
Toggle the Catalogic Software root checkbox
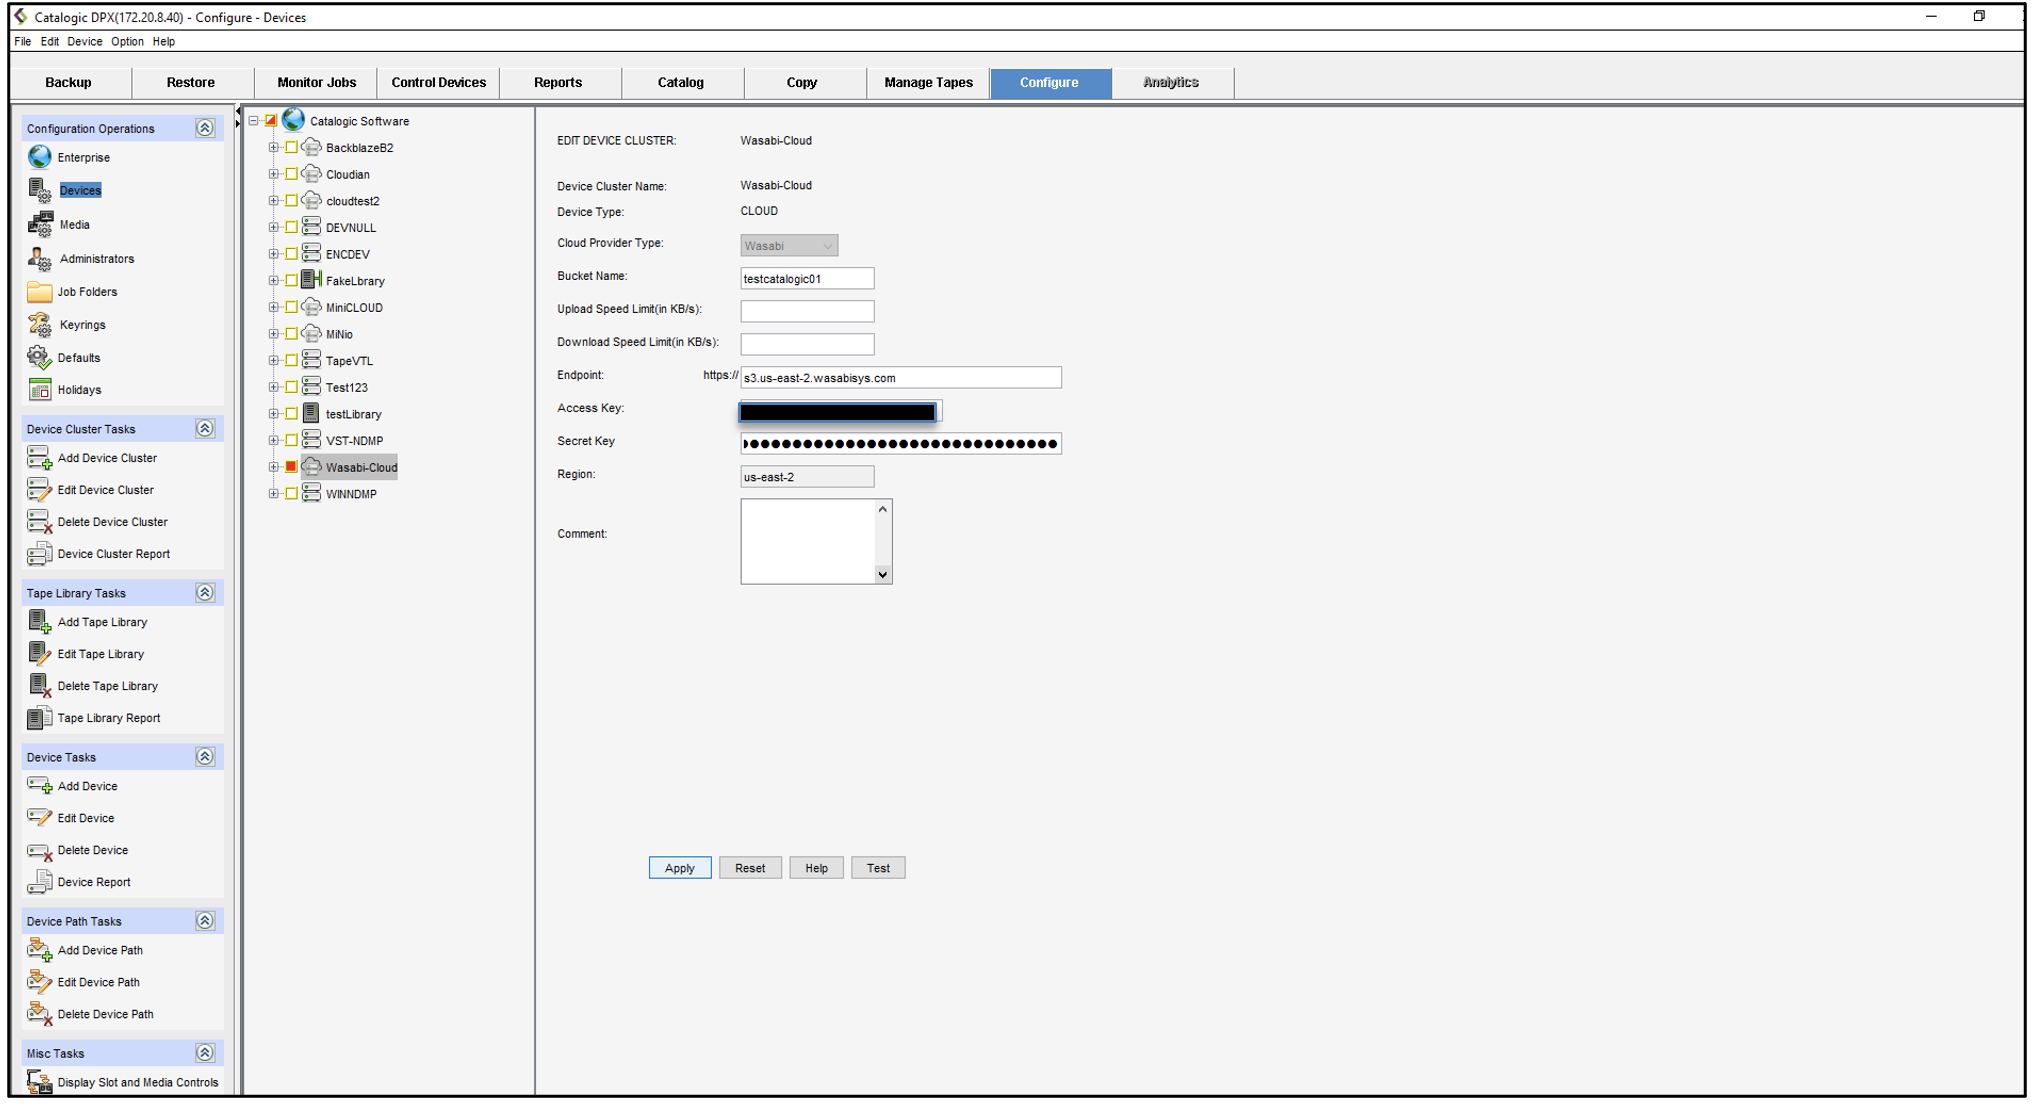pyautogui.click(x=271, y=121)
